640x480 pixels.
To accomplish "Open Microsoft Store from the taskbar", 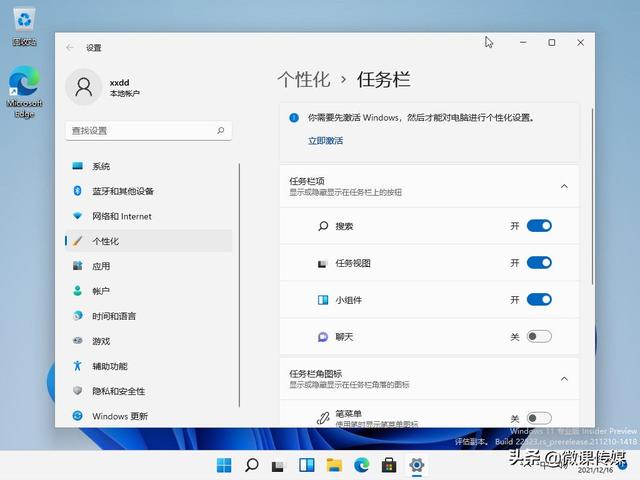I will click(389, 465).
